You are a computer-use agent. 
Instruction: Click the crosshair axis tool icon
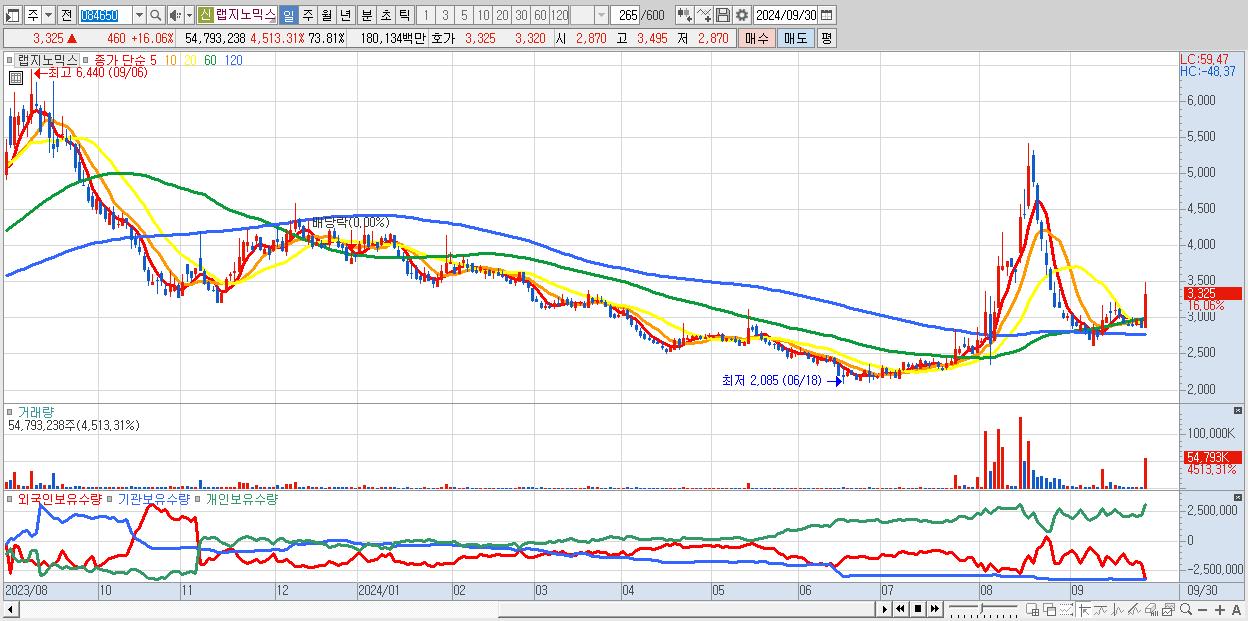tap(1085, 609)
